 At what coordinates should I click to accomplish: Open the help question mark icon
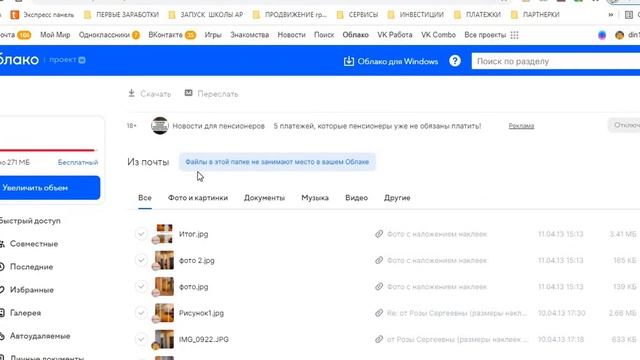[x=455, y=61]
